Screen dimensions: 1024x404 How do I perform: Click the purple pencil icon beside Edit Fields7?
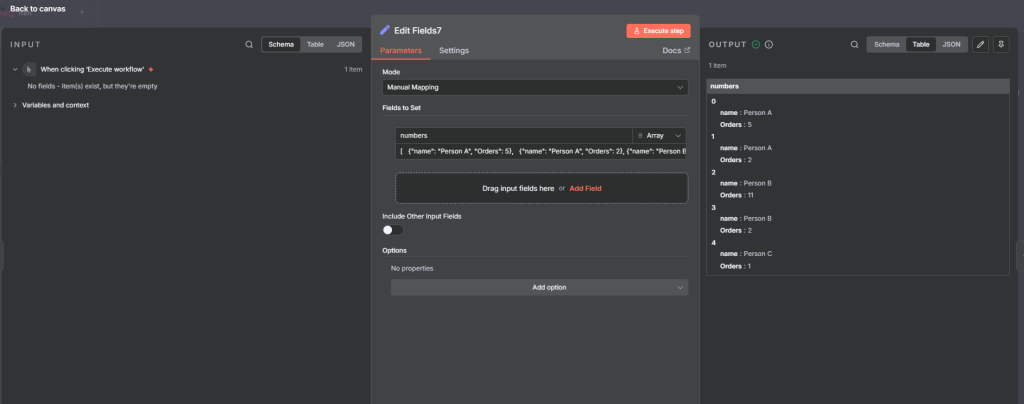point(385,31)
